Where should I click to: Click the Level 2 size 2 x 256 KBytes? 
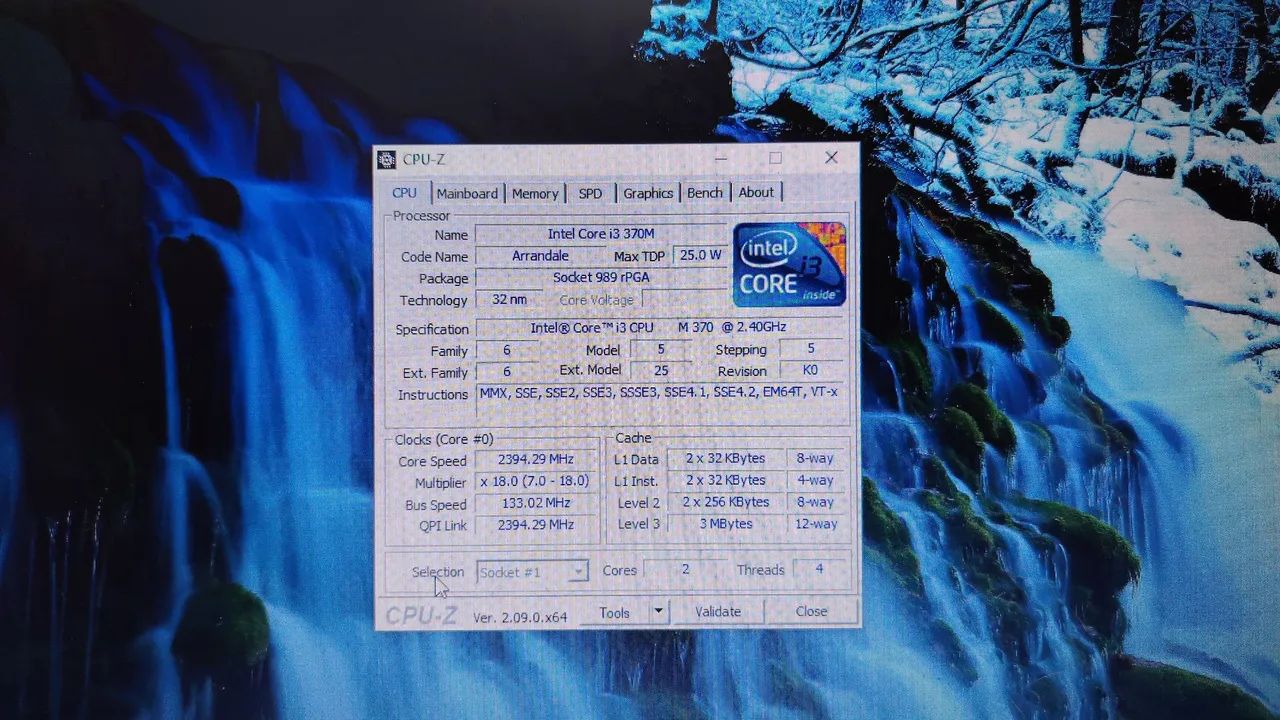click(x=725, y=502)
